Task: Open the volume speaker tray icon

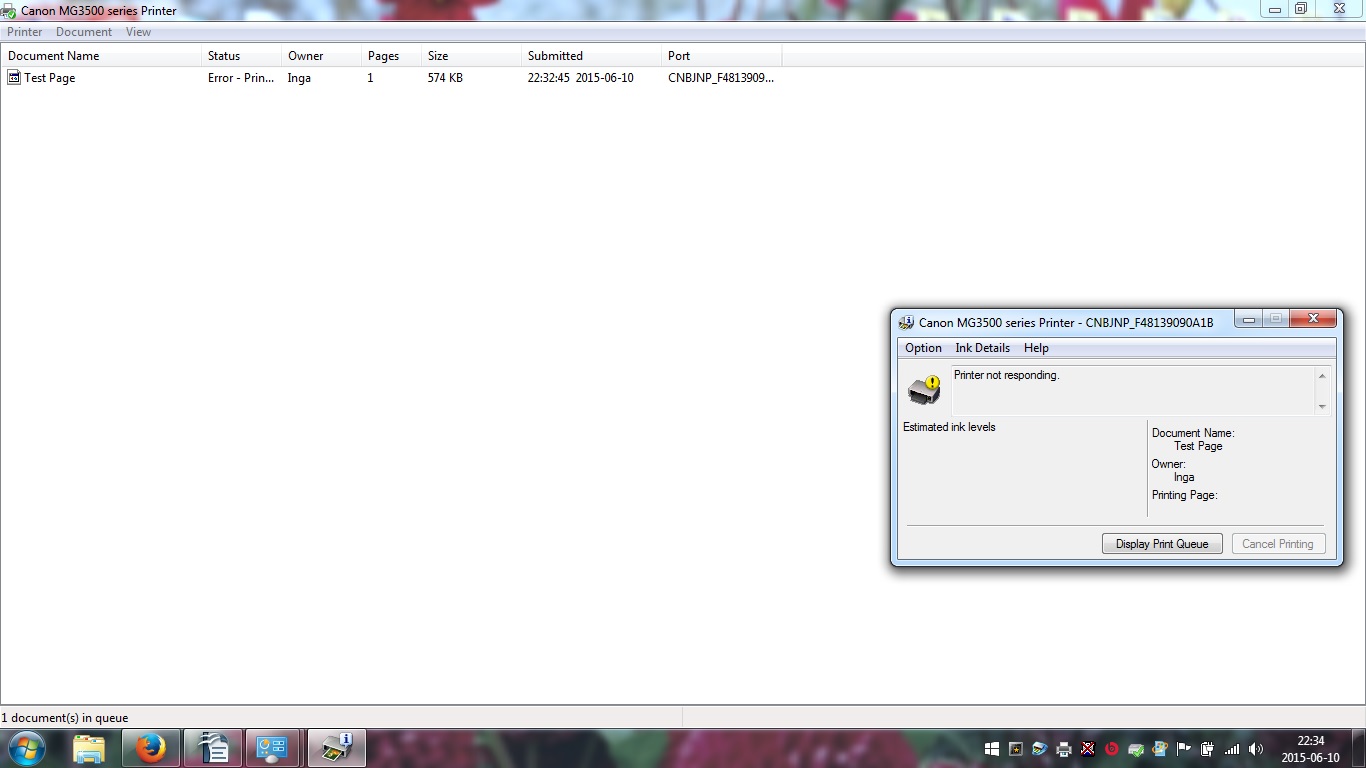Action: tap(1256, 749)
